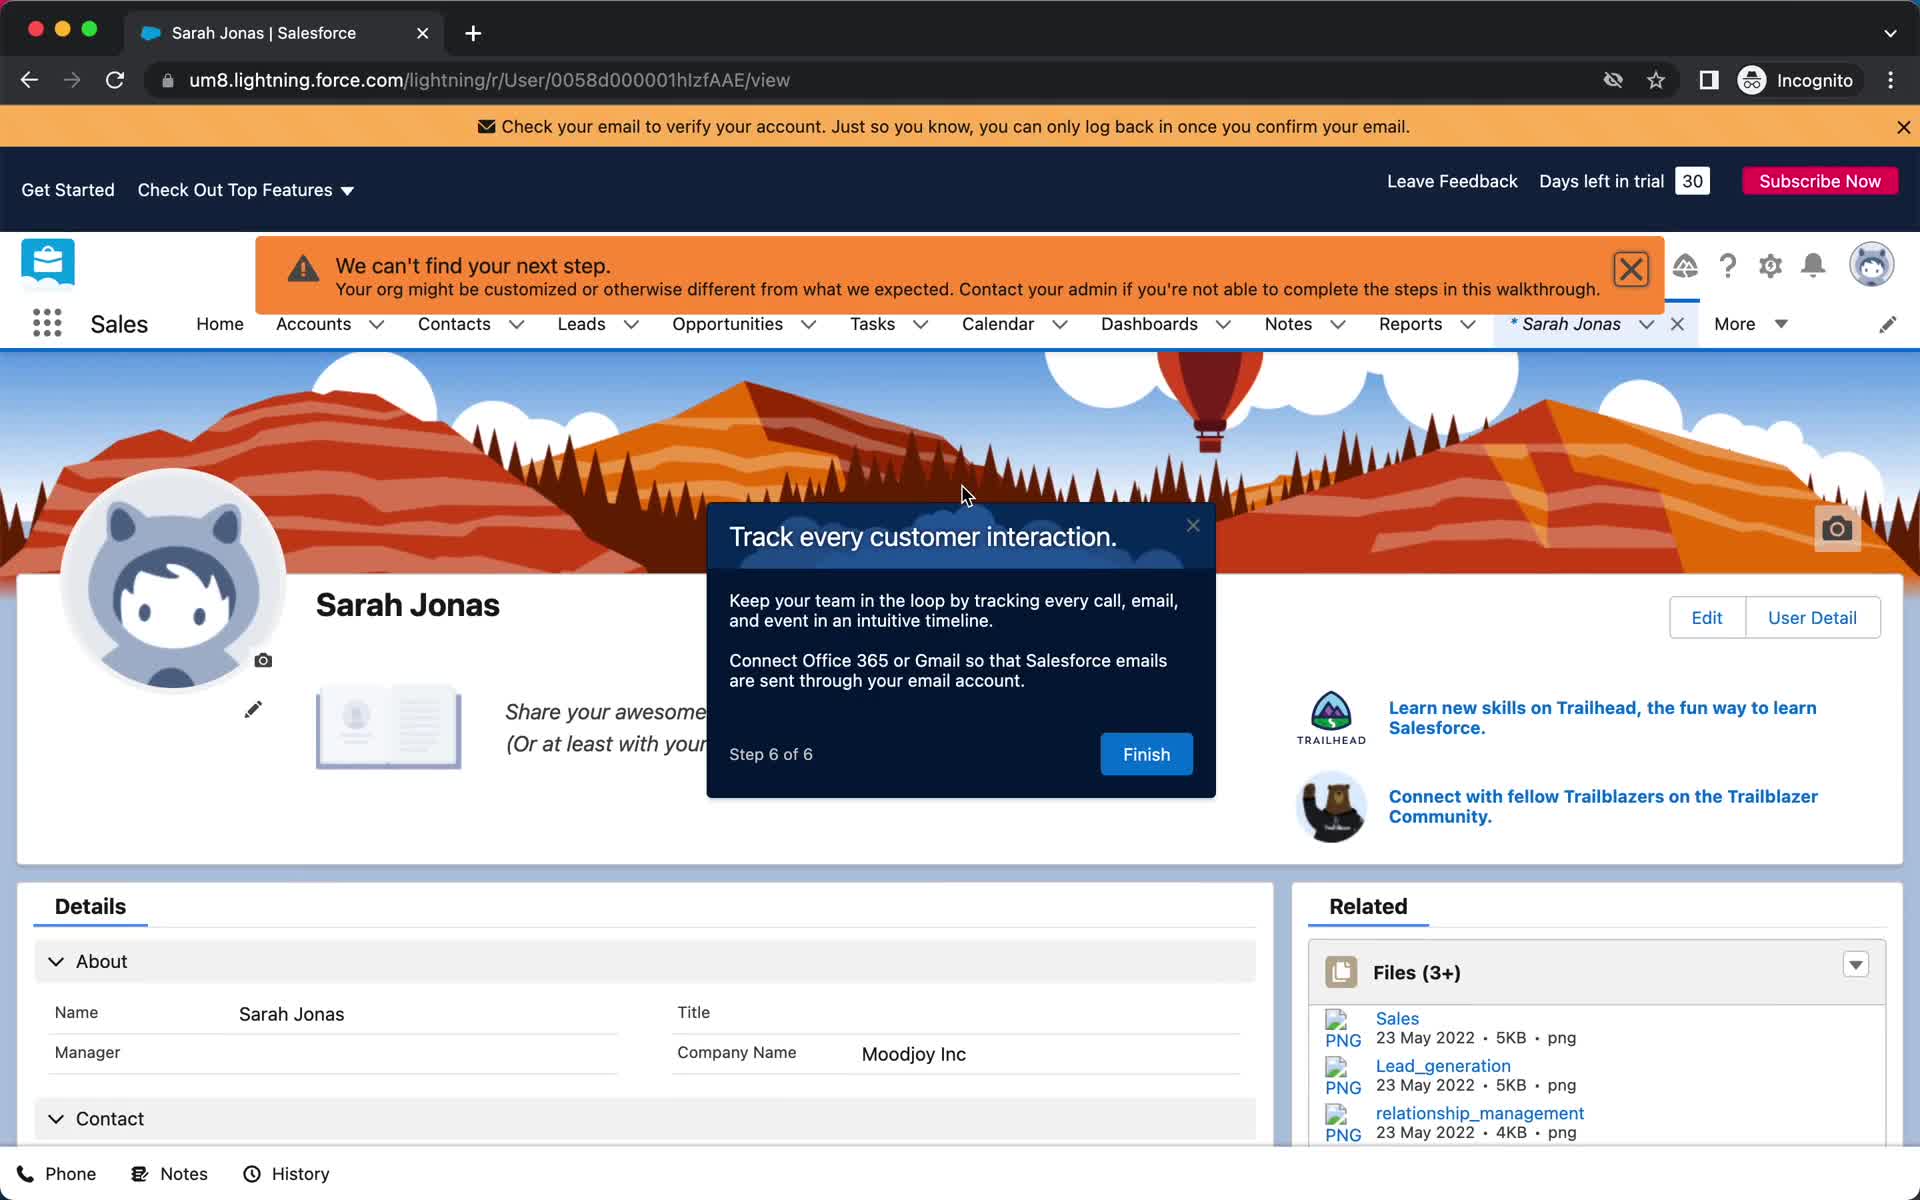The image size is (1920, 1200).
Task: Toggle the browser side panel icon
Action: tap(1708, 80)
